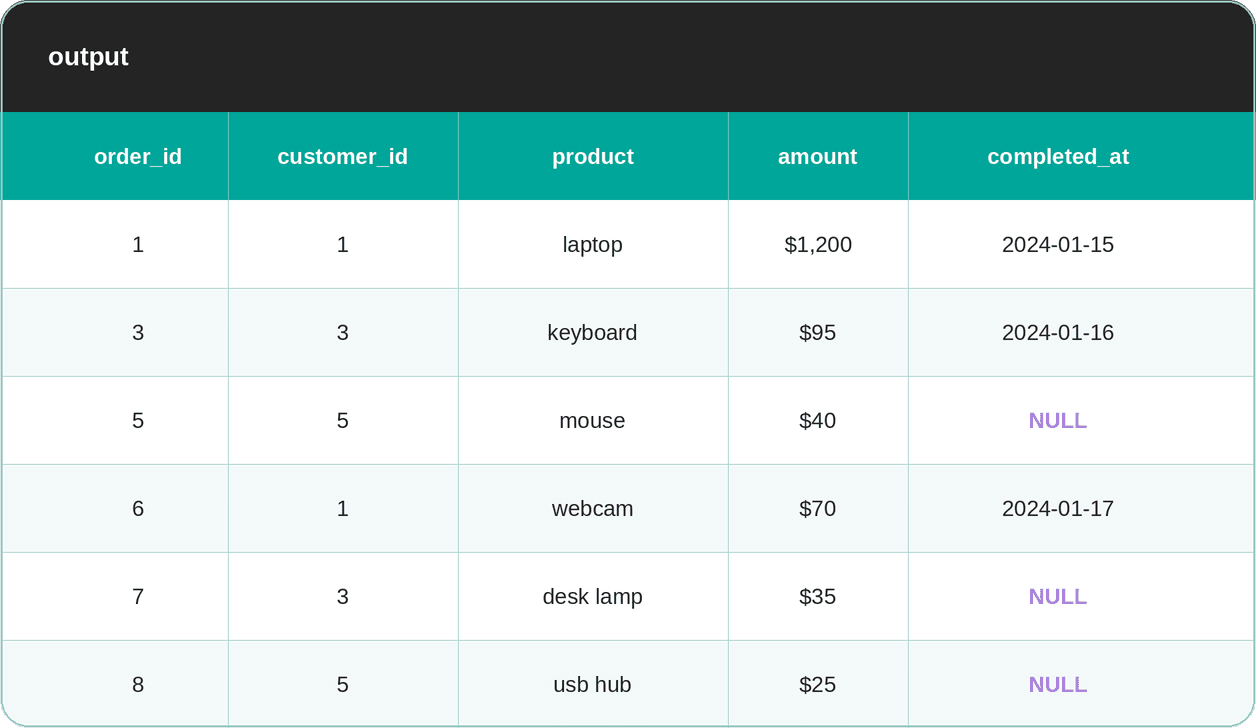Click the 'usb hub' product cell

(x=593, y=684)
